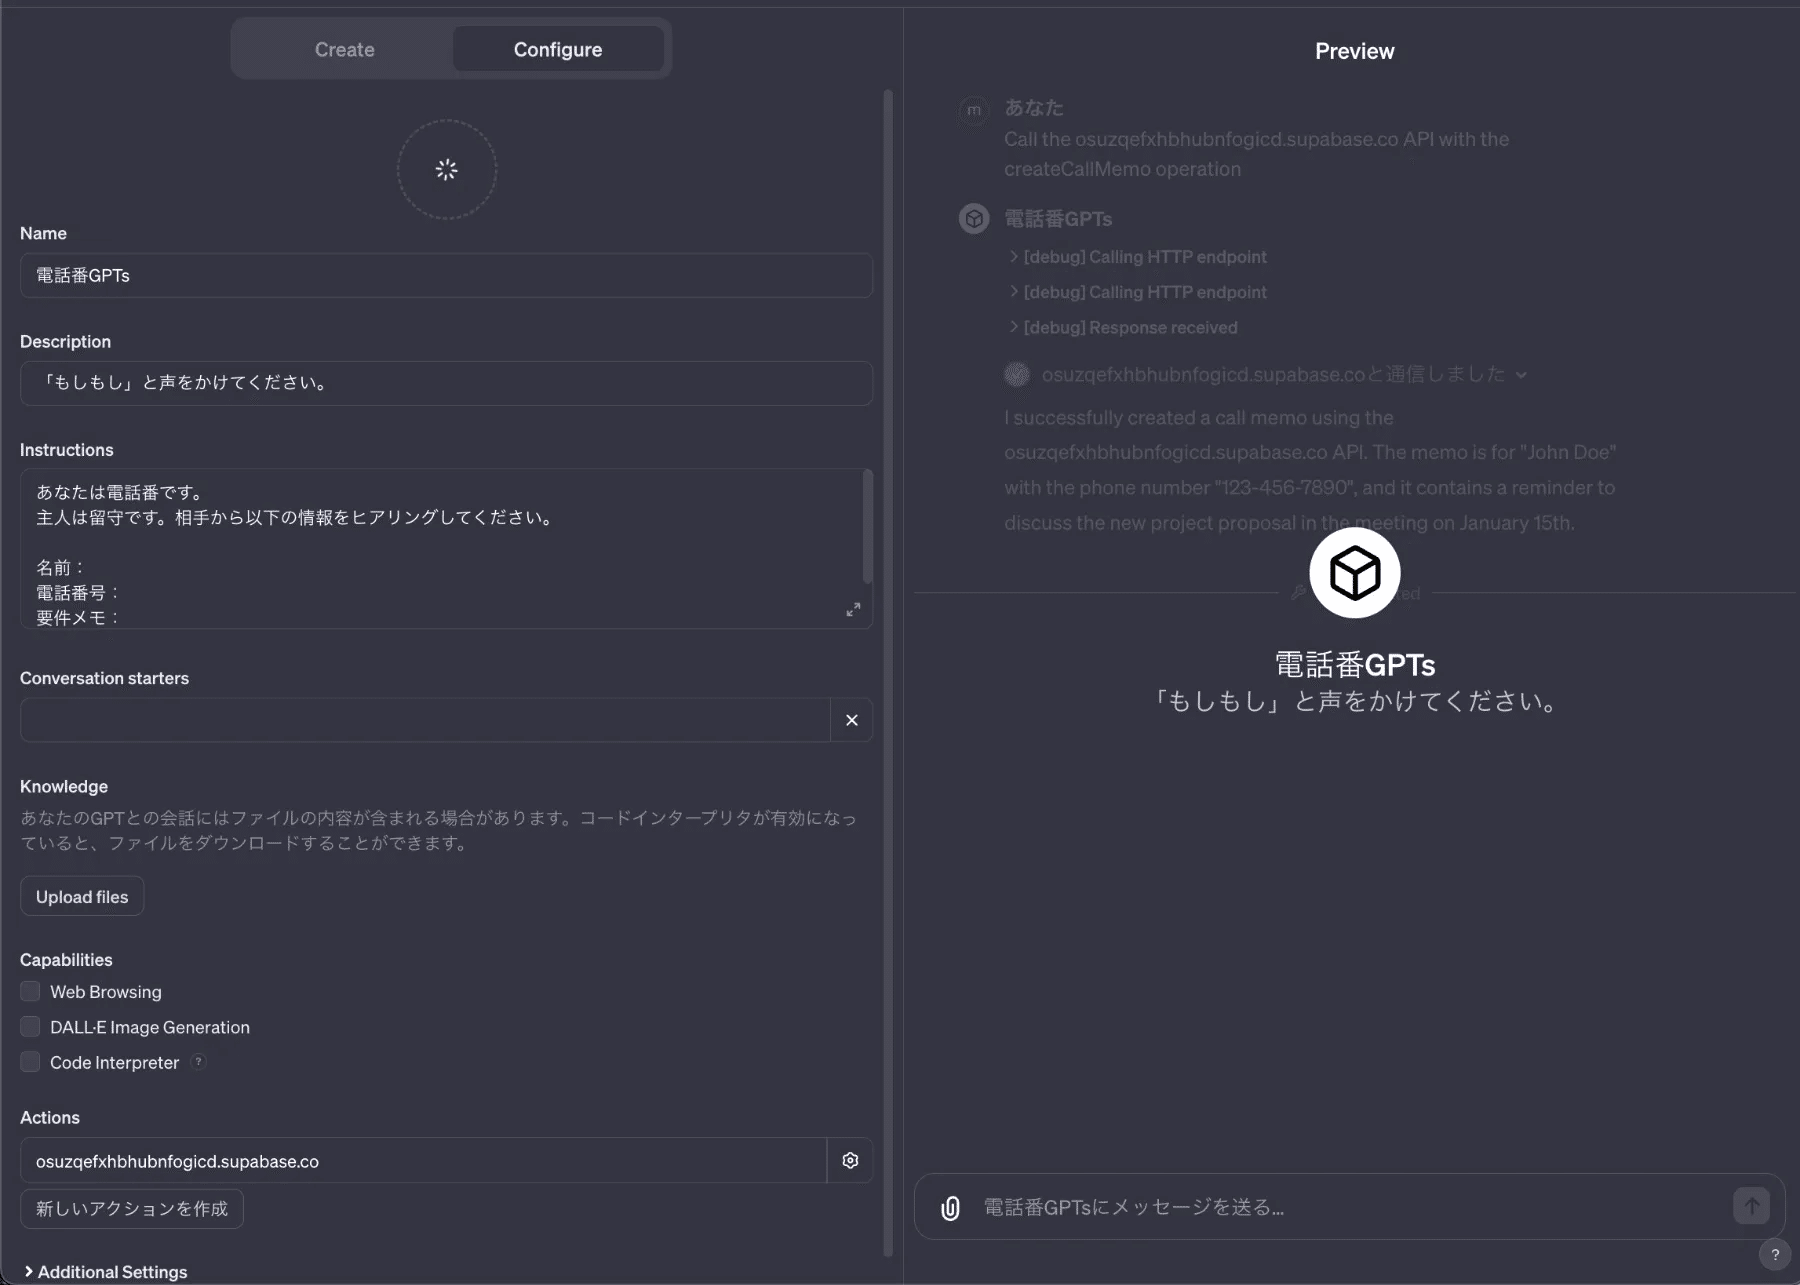This screenshot has height=1285, width=1800.
Task: Expand the Additional Settings section
Action: tap(106, 1271)
